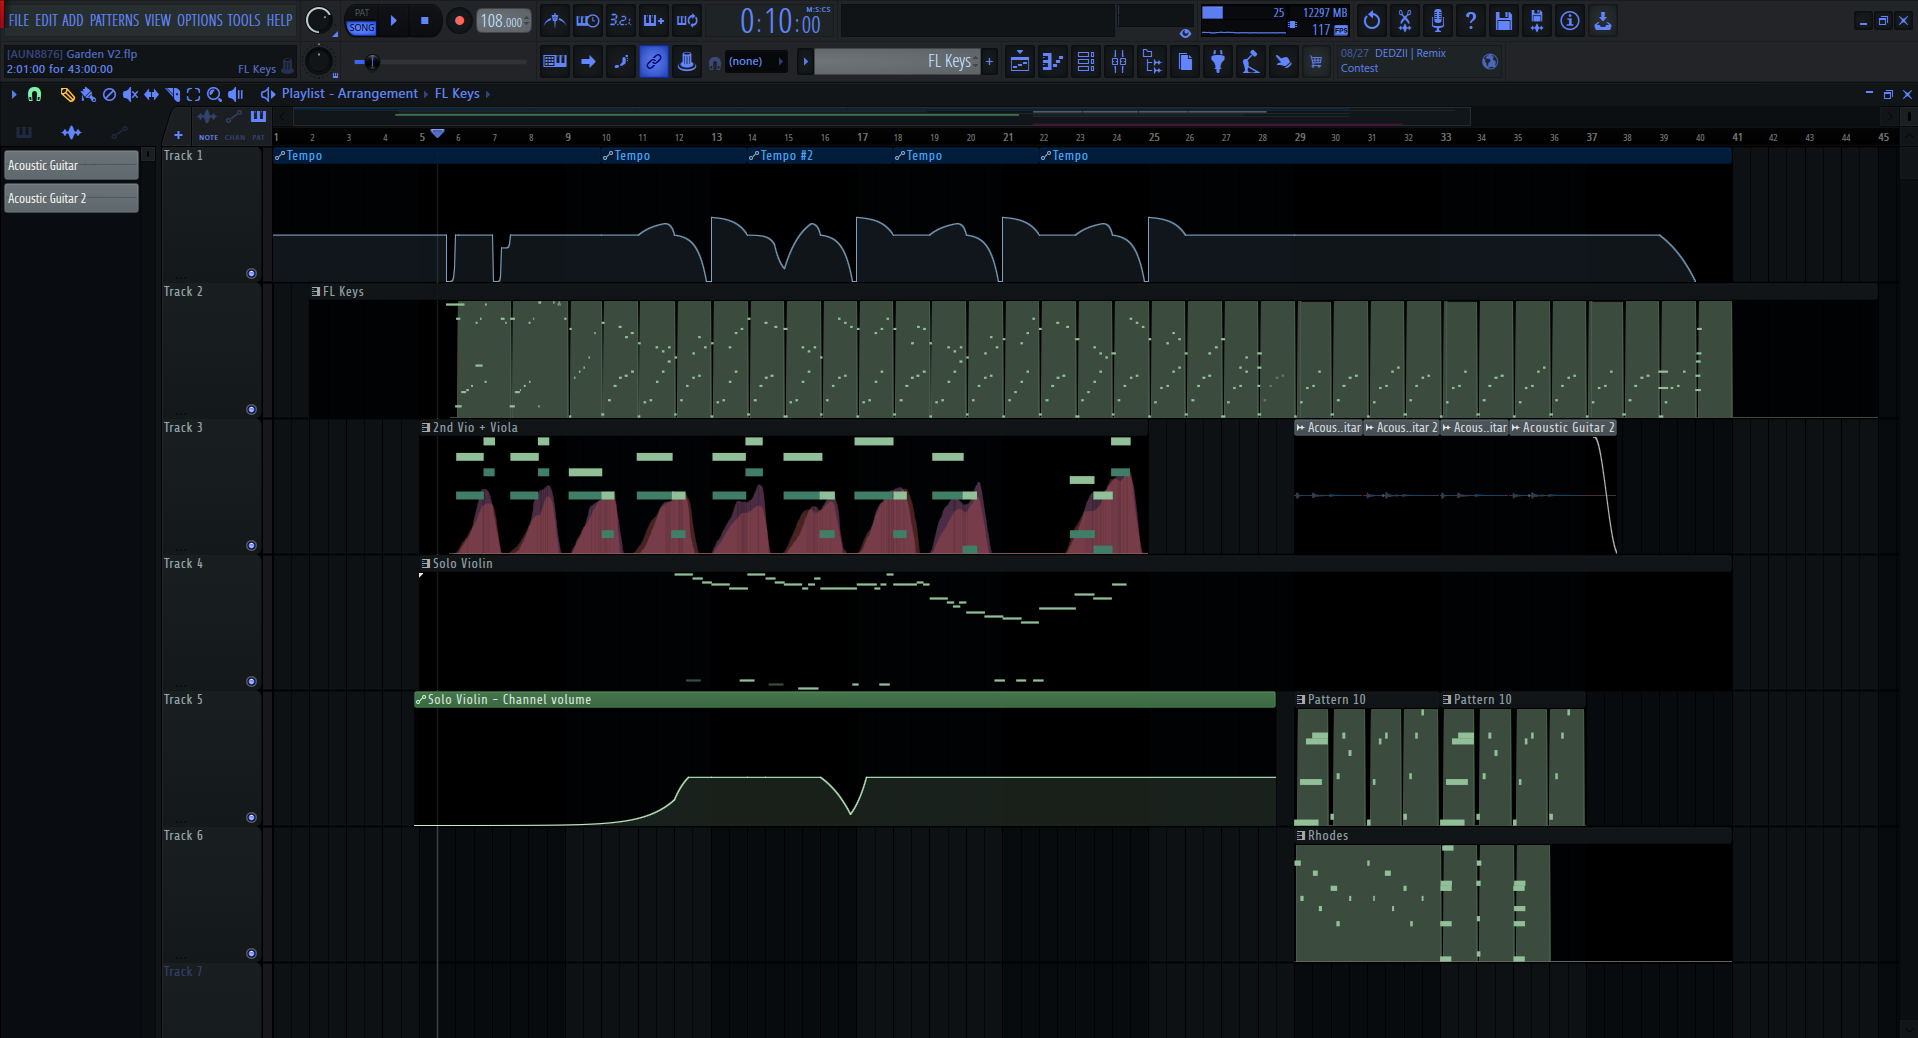Viewport: 1918px width, 1038px height.
Task: Select the Acoustic Guitar 2 clip in picker
Action: tap(71, 199)
